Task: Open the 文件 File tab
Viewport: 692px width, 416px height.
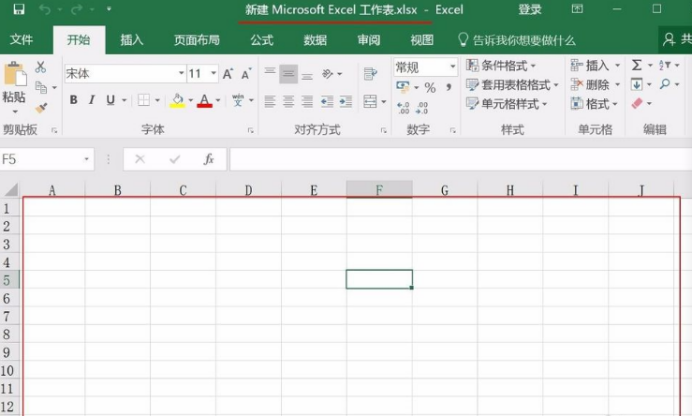Action: (21, 40)
